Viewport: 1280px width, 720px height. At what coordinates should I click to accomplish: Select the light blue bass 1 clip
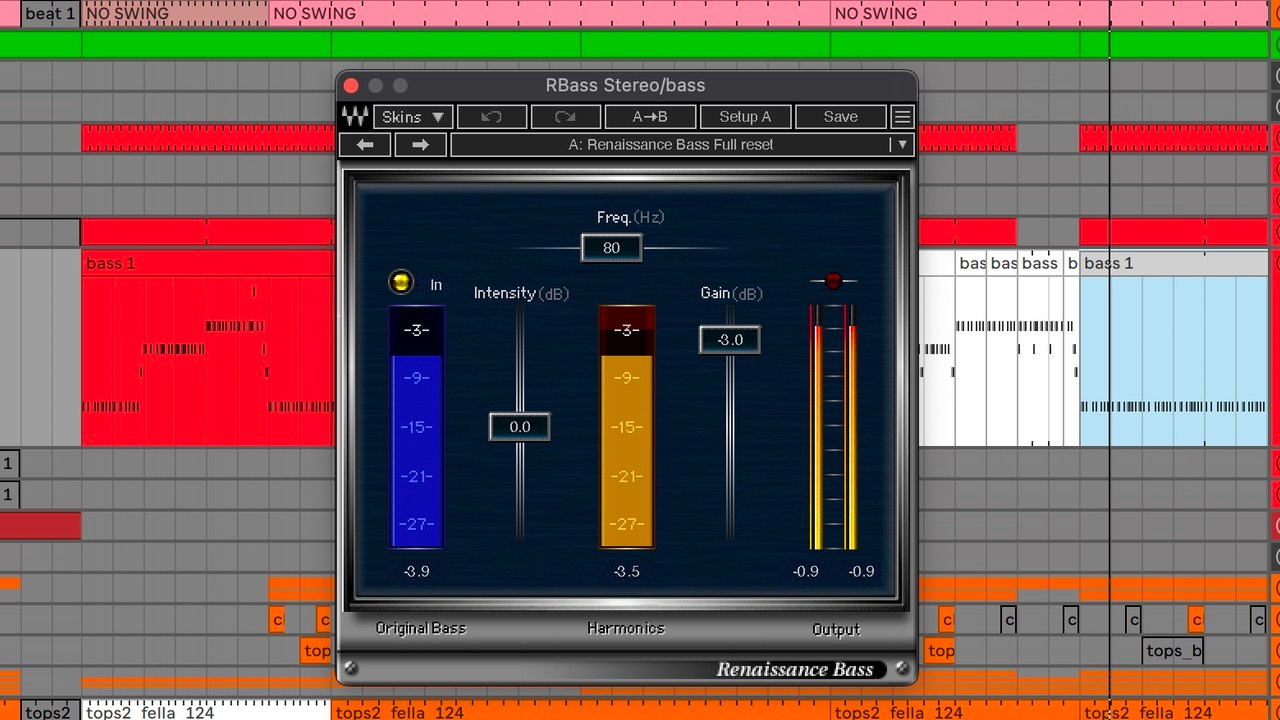(x=1174, y=349)
